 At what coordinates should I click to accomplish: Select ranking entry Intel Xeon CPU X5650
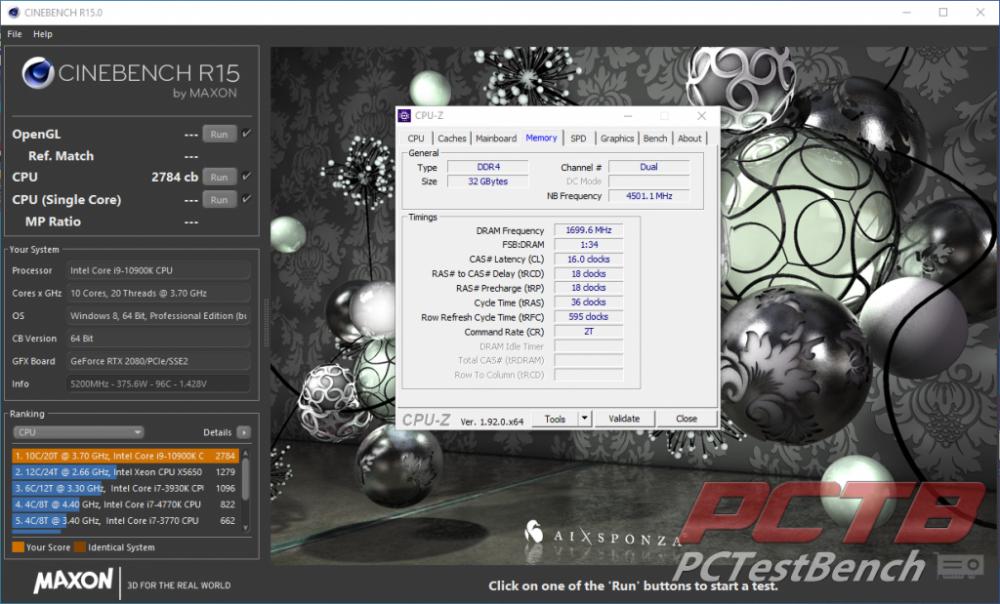[x=125, y=472]
